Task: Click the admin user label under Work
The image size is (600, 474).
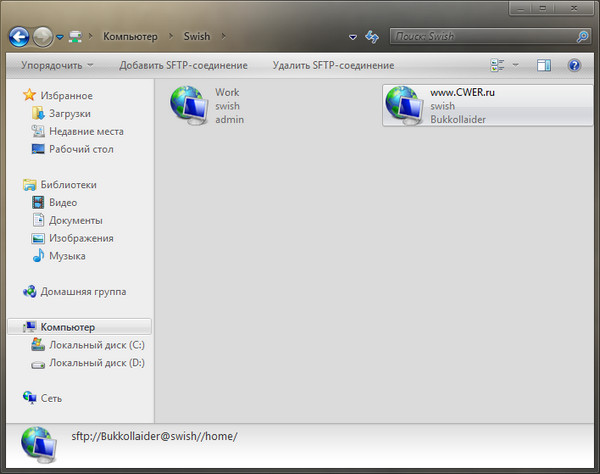Action: [x=229, y=120]
